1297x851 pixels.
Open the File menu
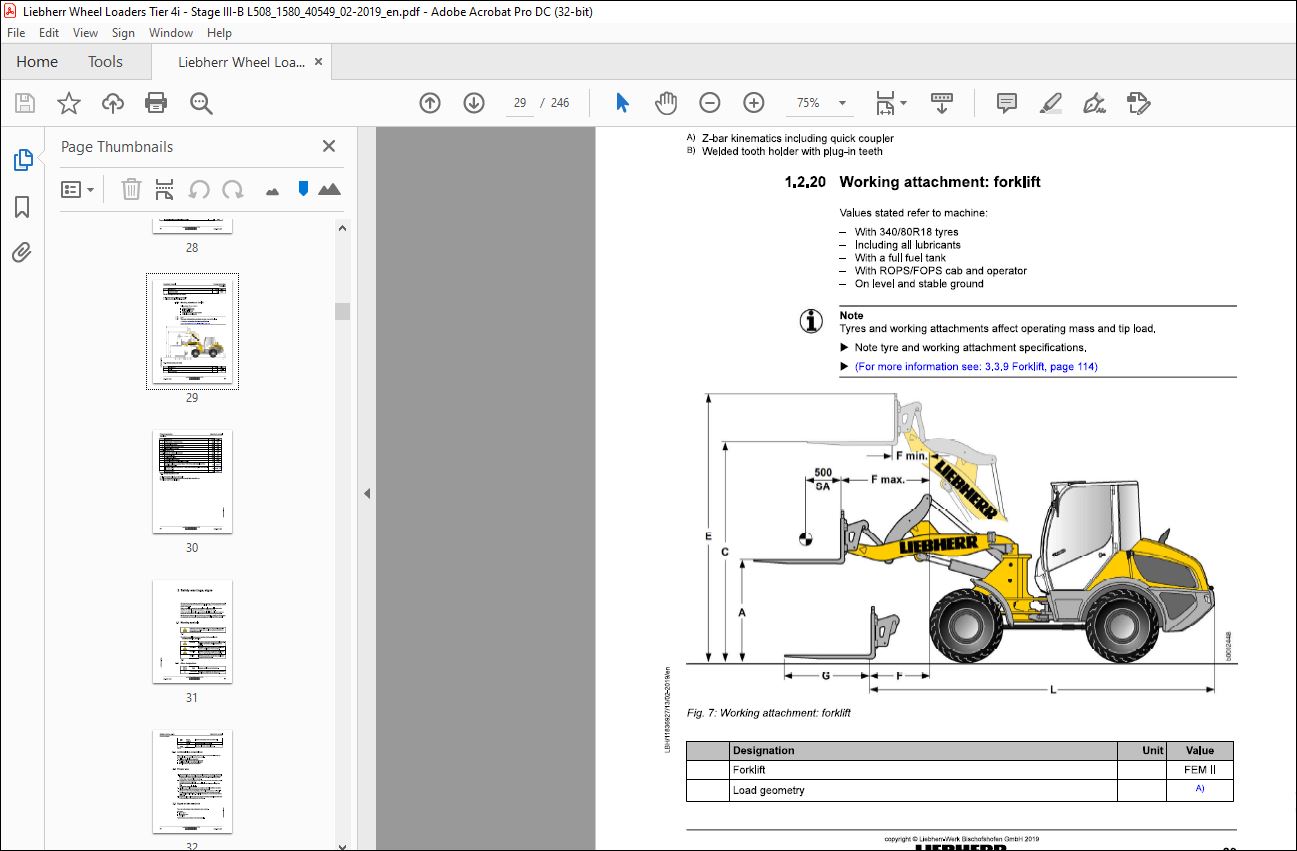click(x=17, y=33)
